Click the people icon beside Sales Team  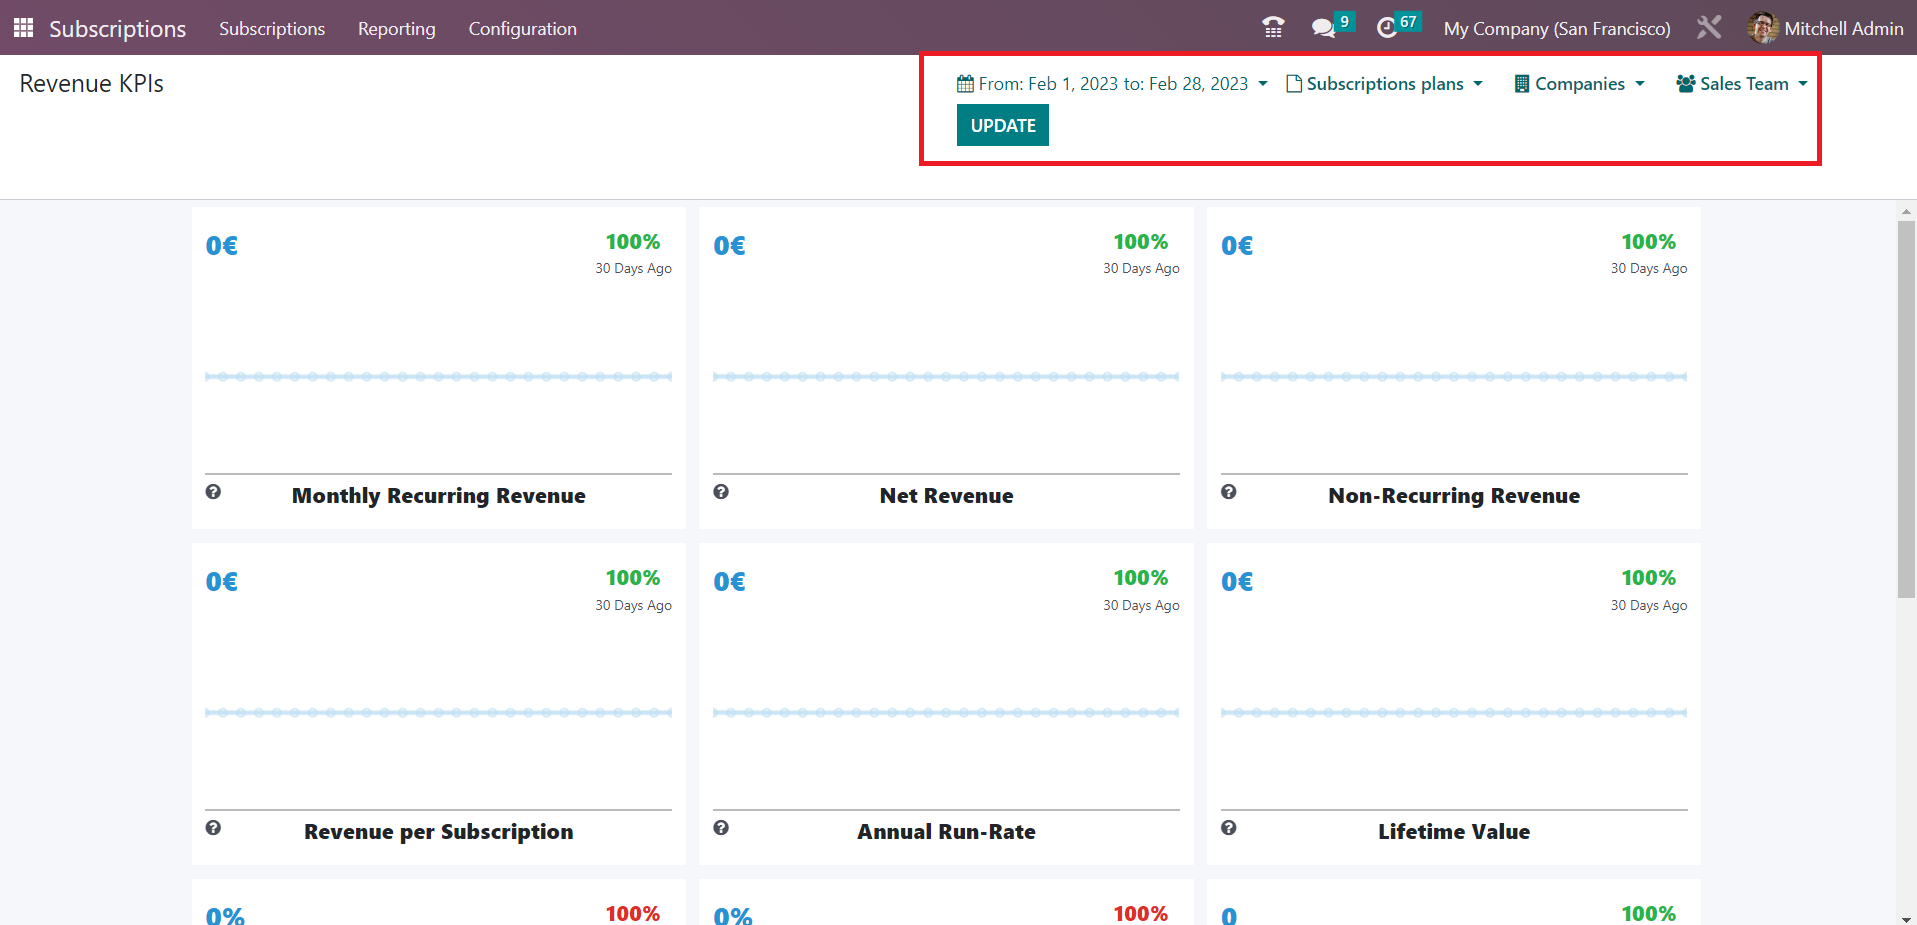coord(1686,84)
